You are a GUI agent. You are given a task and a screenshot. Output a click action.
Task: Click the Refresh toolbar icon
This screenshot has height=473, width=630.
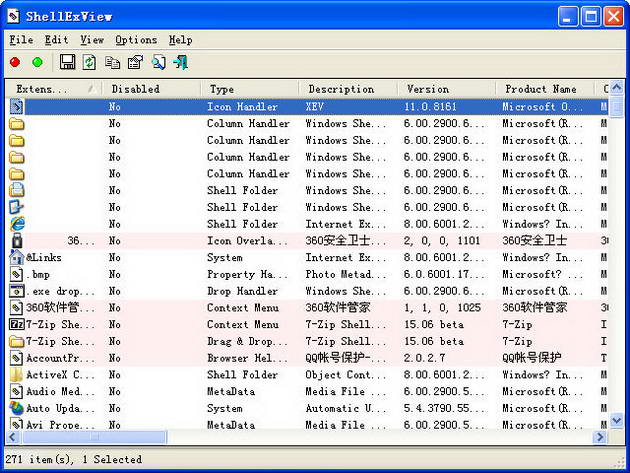[89, 62]
